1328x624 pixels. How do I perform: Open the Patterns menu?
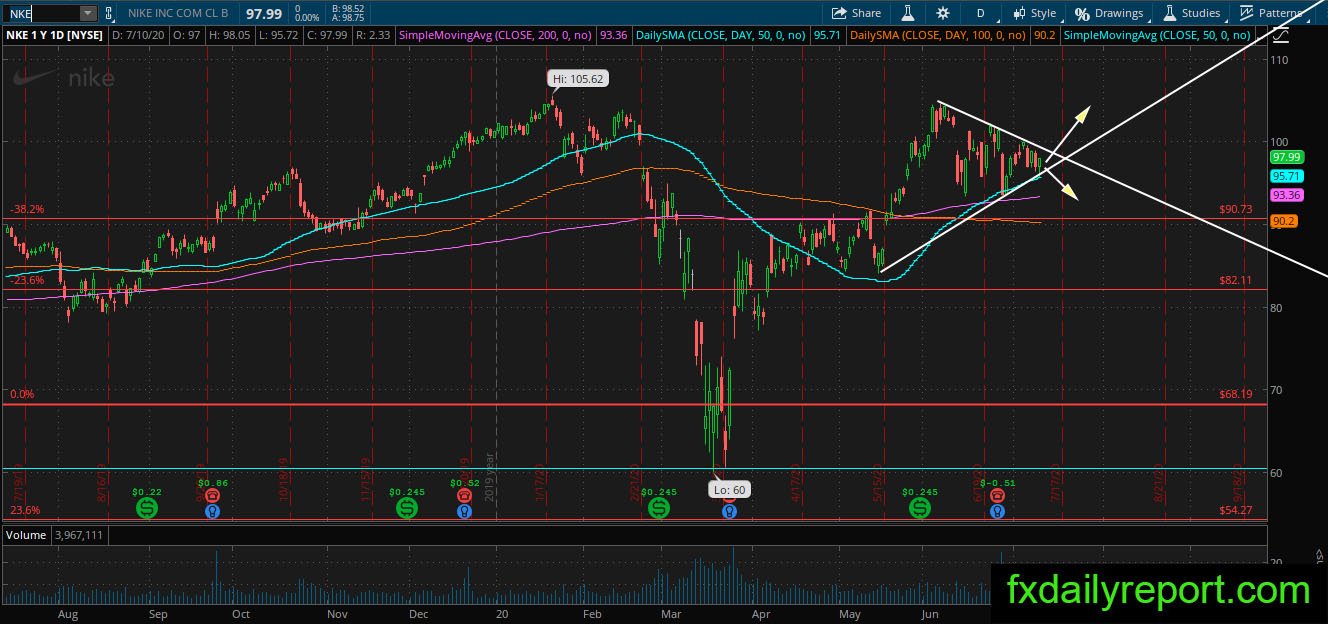1276,13
